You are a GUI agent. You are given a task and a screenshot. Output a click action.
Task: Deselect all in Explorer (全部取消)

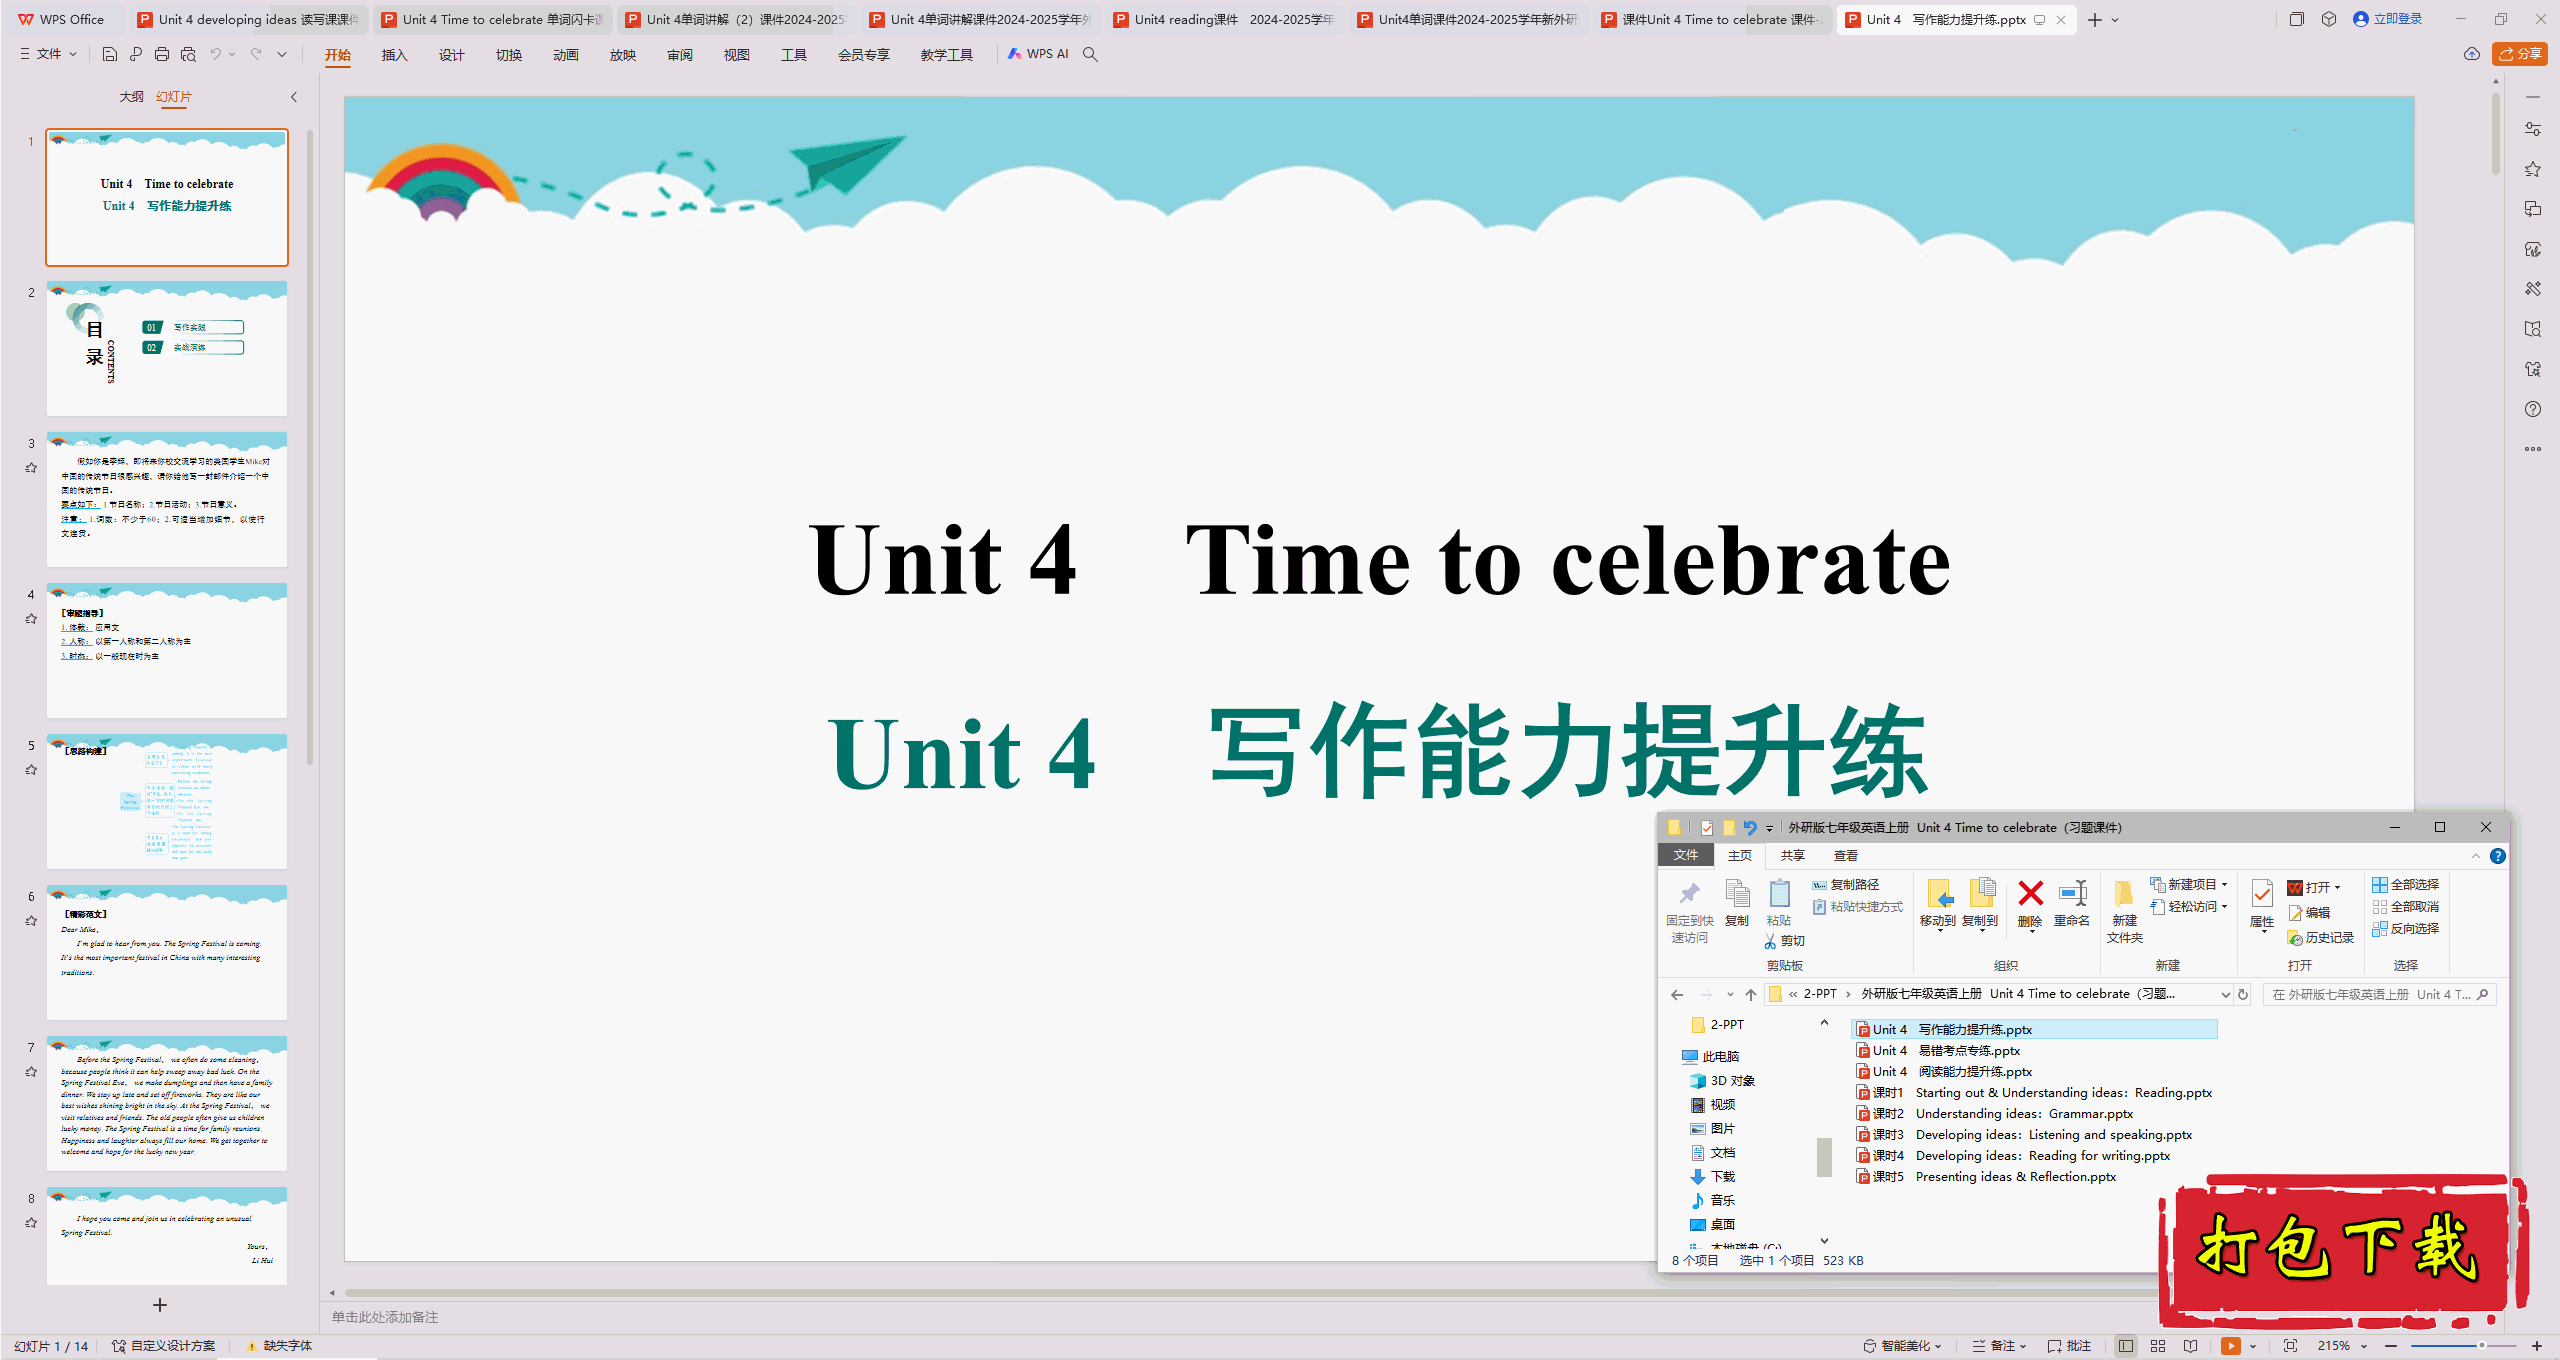[x=2405, y=907]
